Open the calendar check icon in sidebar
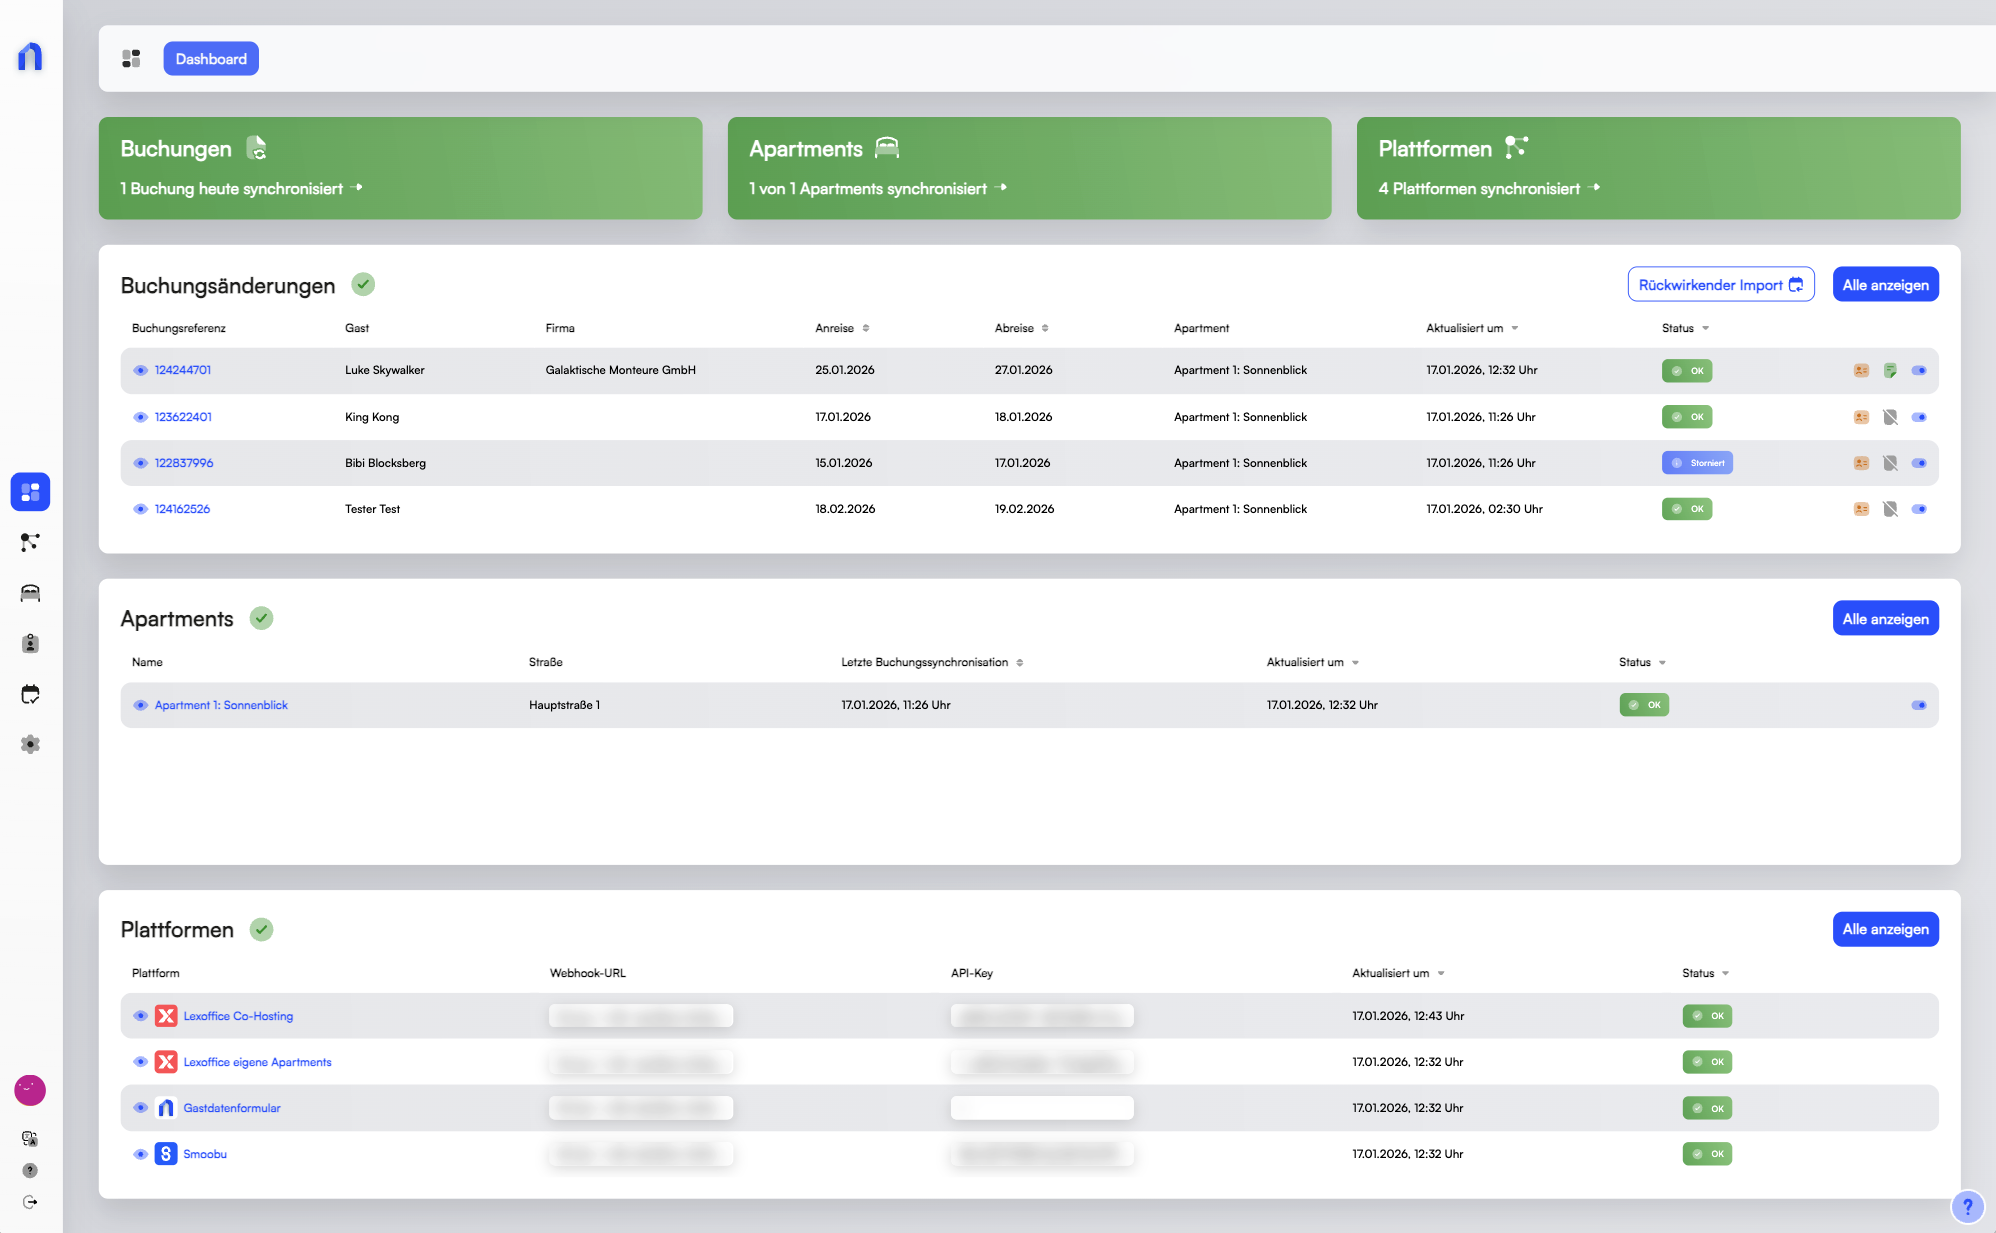 [x=30, y=694]
